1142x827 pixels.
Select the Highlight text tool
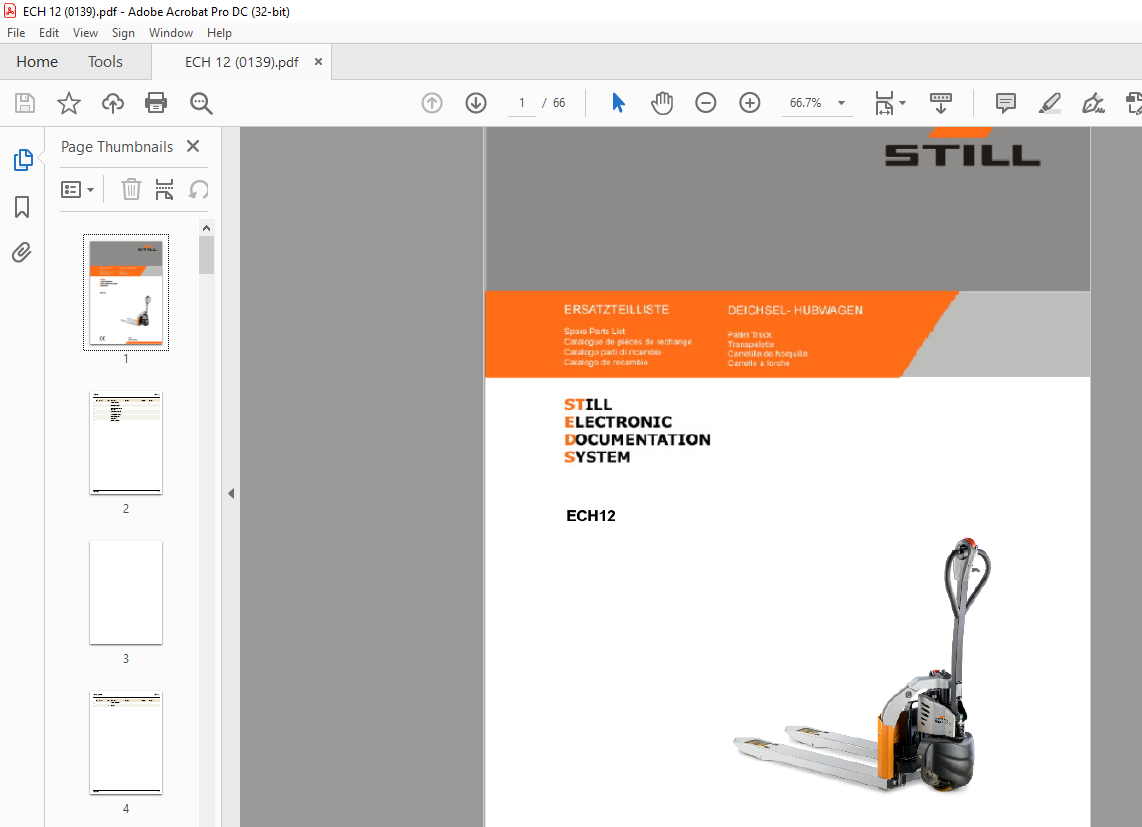click(x=1050, y=103)
